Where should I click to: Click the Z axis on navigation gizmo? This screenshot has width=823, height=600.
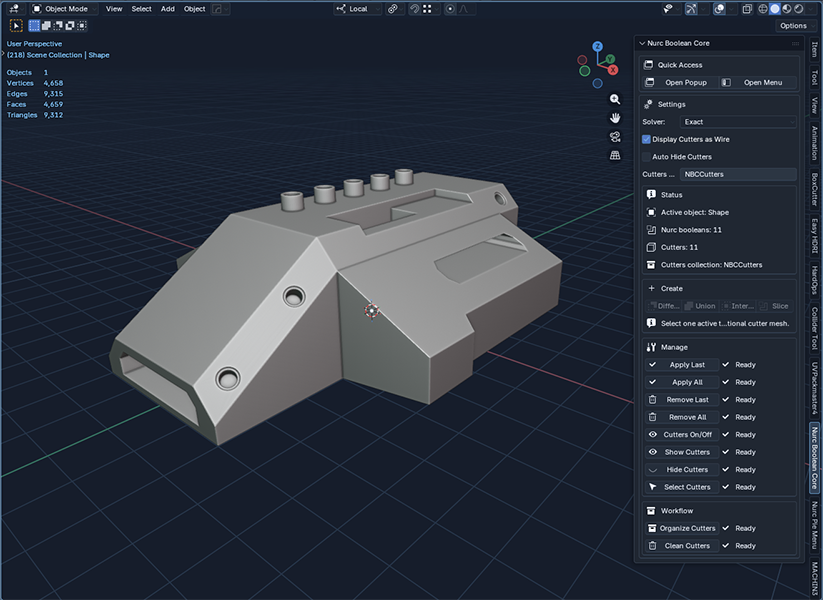coord(597,46)
